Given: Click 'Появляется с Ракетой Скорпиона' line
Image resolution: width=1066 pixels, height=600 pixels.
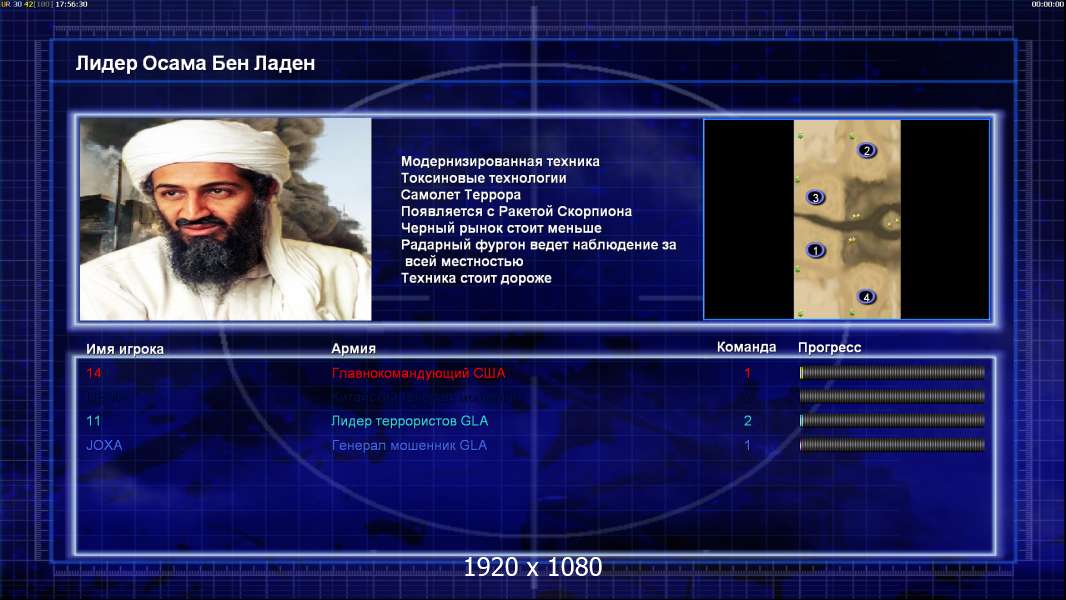Looking at the screenshot, I should [x=516, y=211].
